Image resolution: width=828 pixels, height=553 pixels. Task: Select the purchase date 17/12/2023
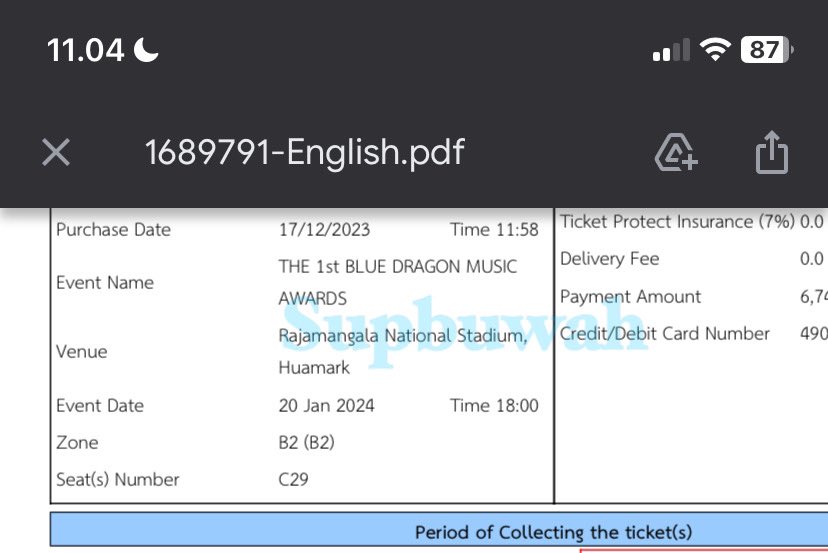(324, 230)
